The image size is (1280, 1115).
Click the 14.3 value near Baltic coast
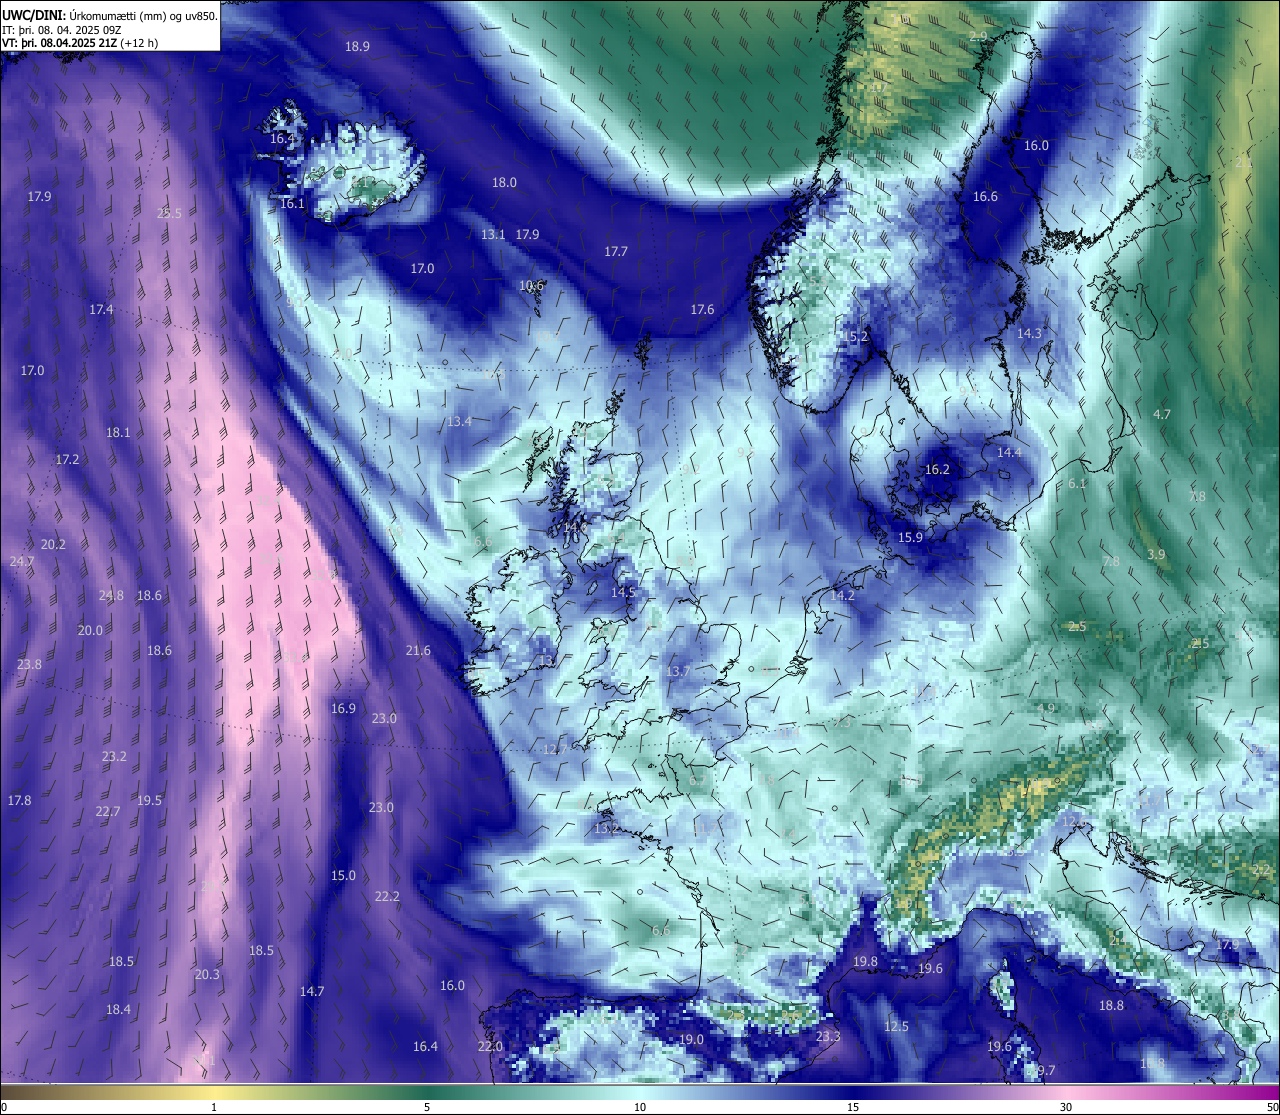(1029, 334)
